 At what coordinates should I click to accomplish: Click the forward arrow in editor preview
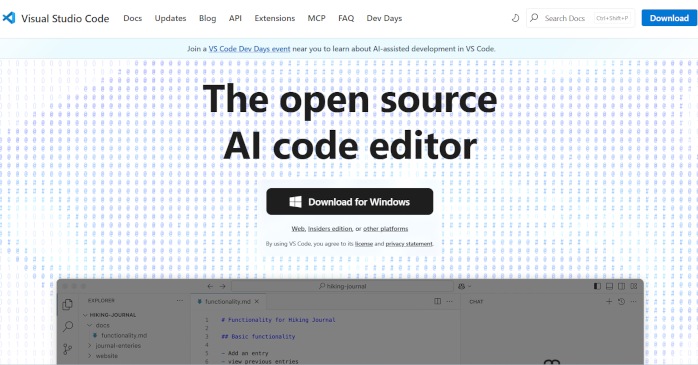[x=223, y=286]
